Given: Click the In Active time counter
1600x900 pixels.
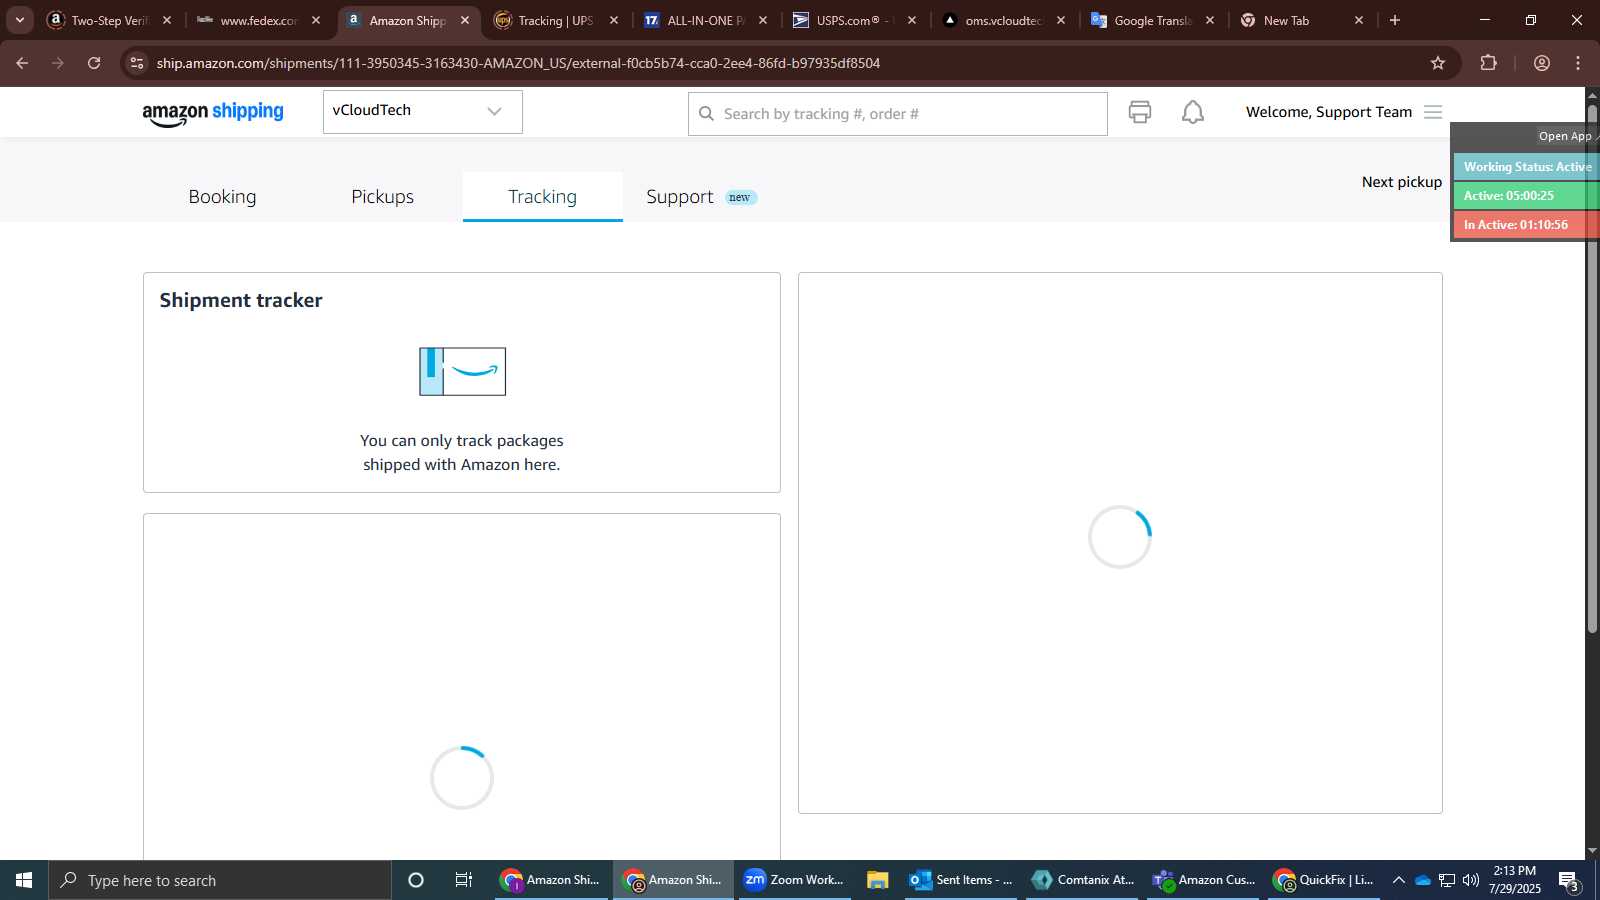Looking at the screenshot, I should pyautogui.click(x=1527, y=225).
